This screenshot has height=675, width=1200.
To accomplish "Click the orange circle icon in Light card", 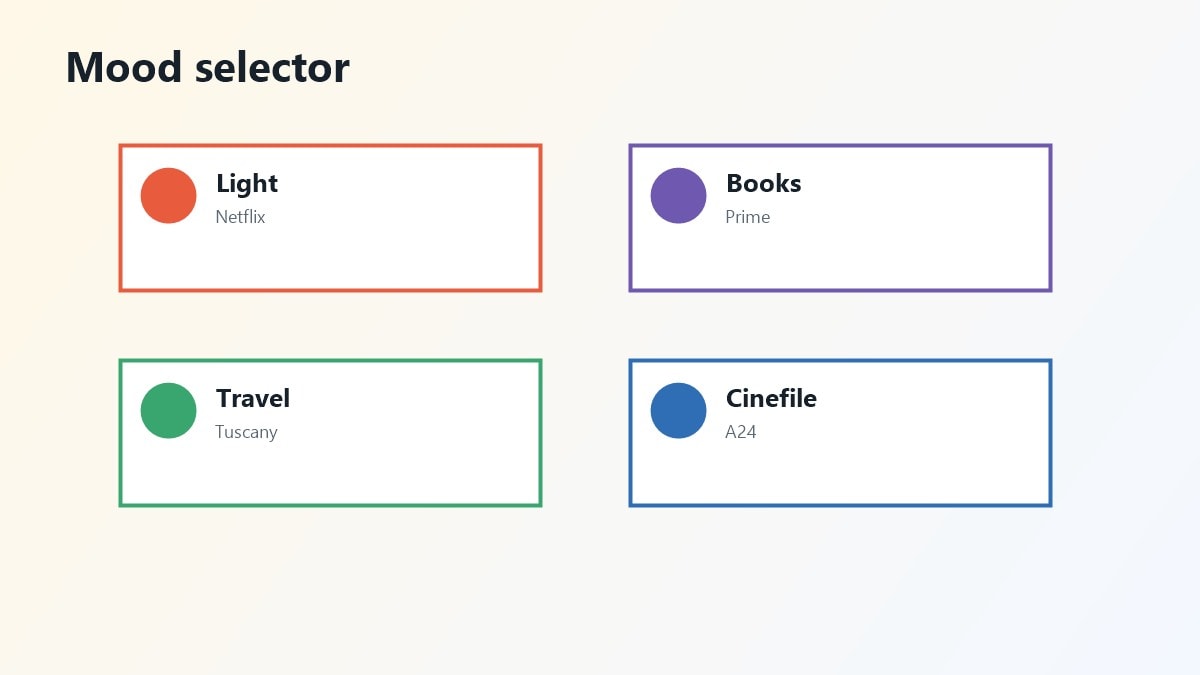I will pos(168,195).
